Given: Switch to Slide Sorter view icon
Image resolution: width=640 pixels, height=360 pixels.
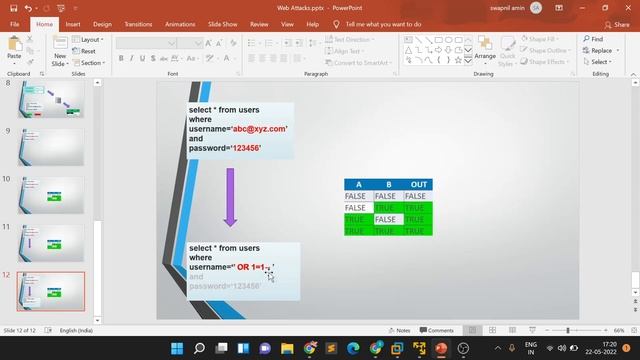Looking at the screenshot, I should [492, 330].
